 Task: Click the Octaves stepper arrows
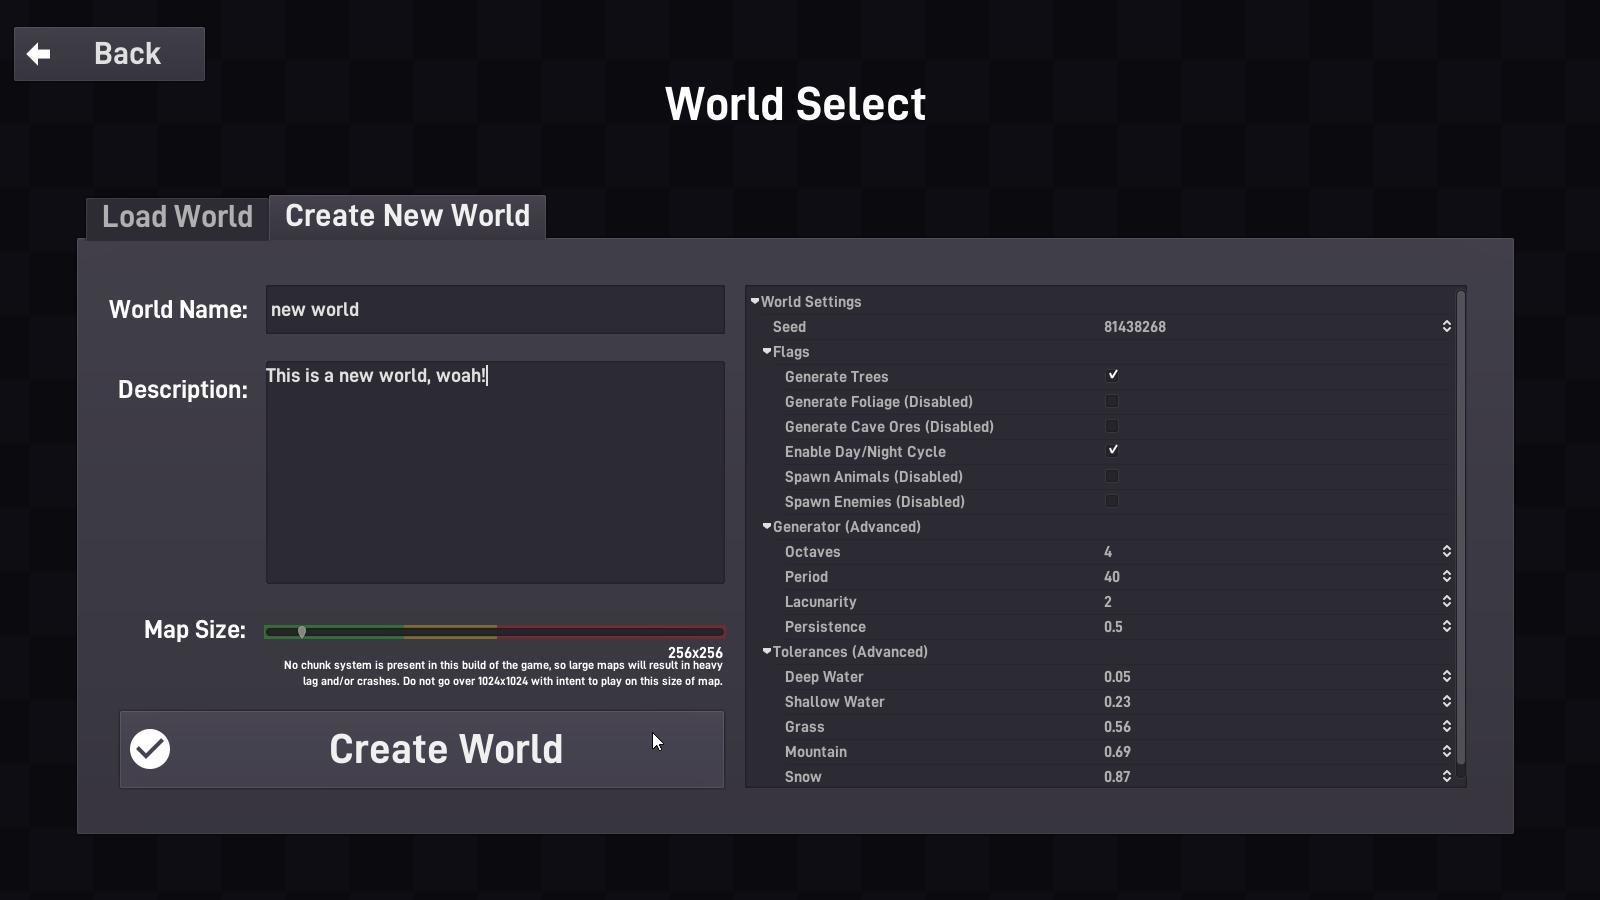pos(1446,552)
